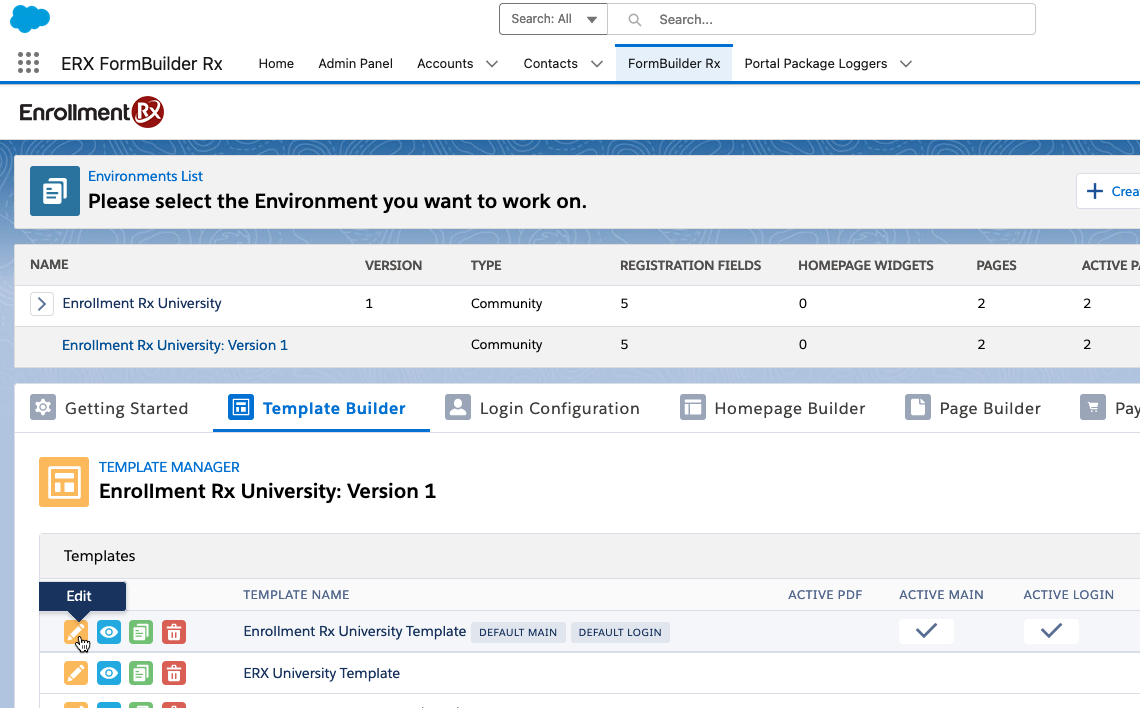The width and height of the screenshot is (1140, 708).
Task: Open the Search: All scope dropdown
Action: 553,19
